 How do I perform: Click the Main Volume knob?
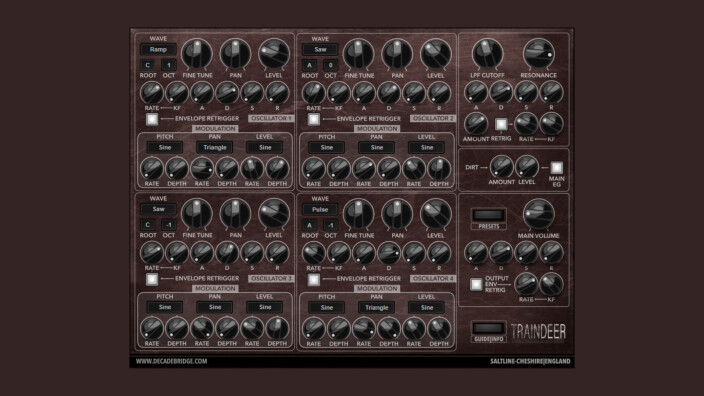(538, 214)
